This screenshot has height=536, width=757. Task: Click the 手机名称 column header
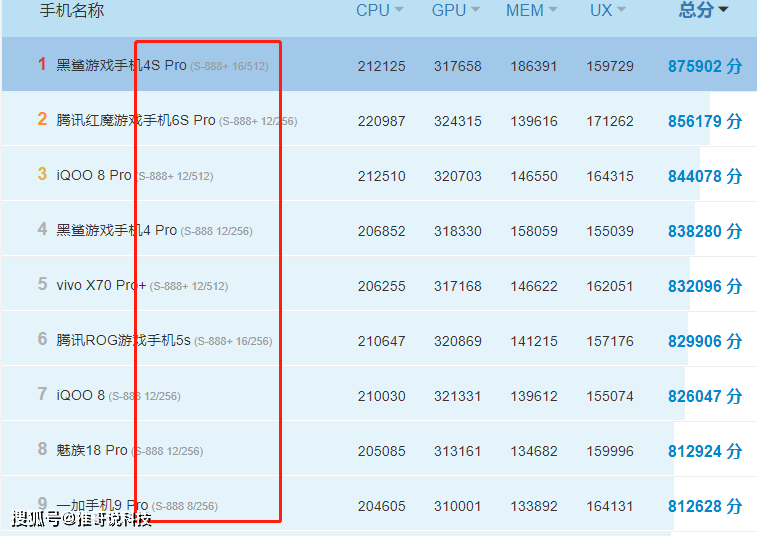(71, 10)
